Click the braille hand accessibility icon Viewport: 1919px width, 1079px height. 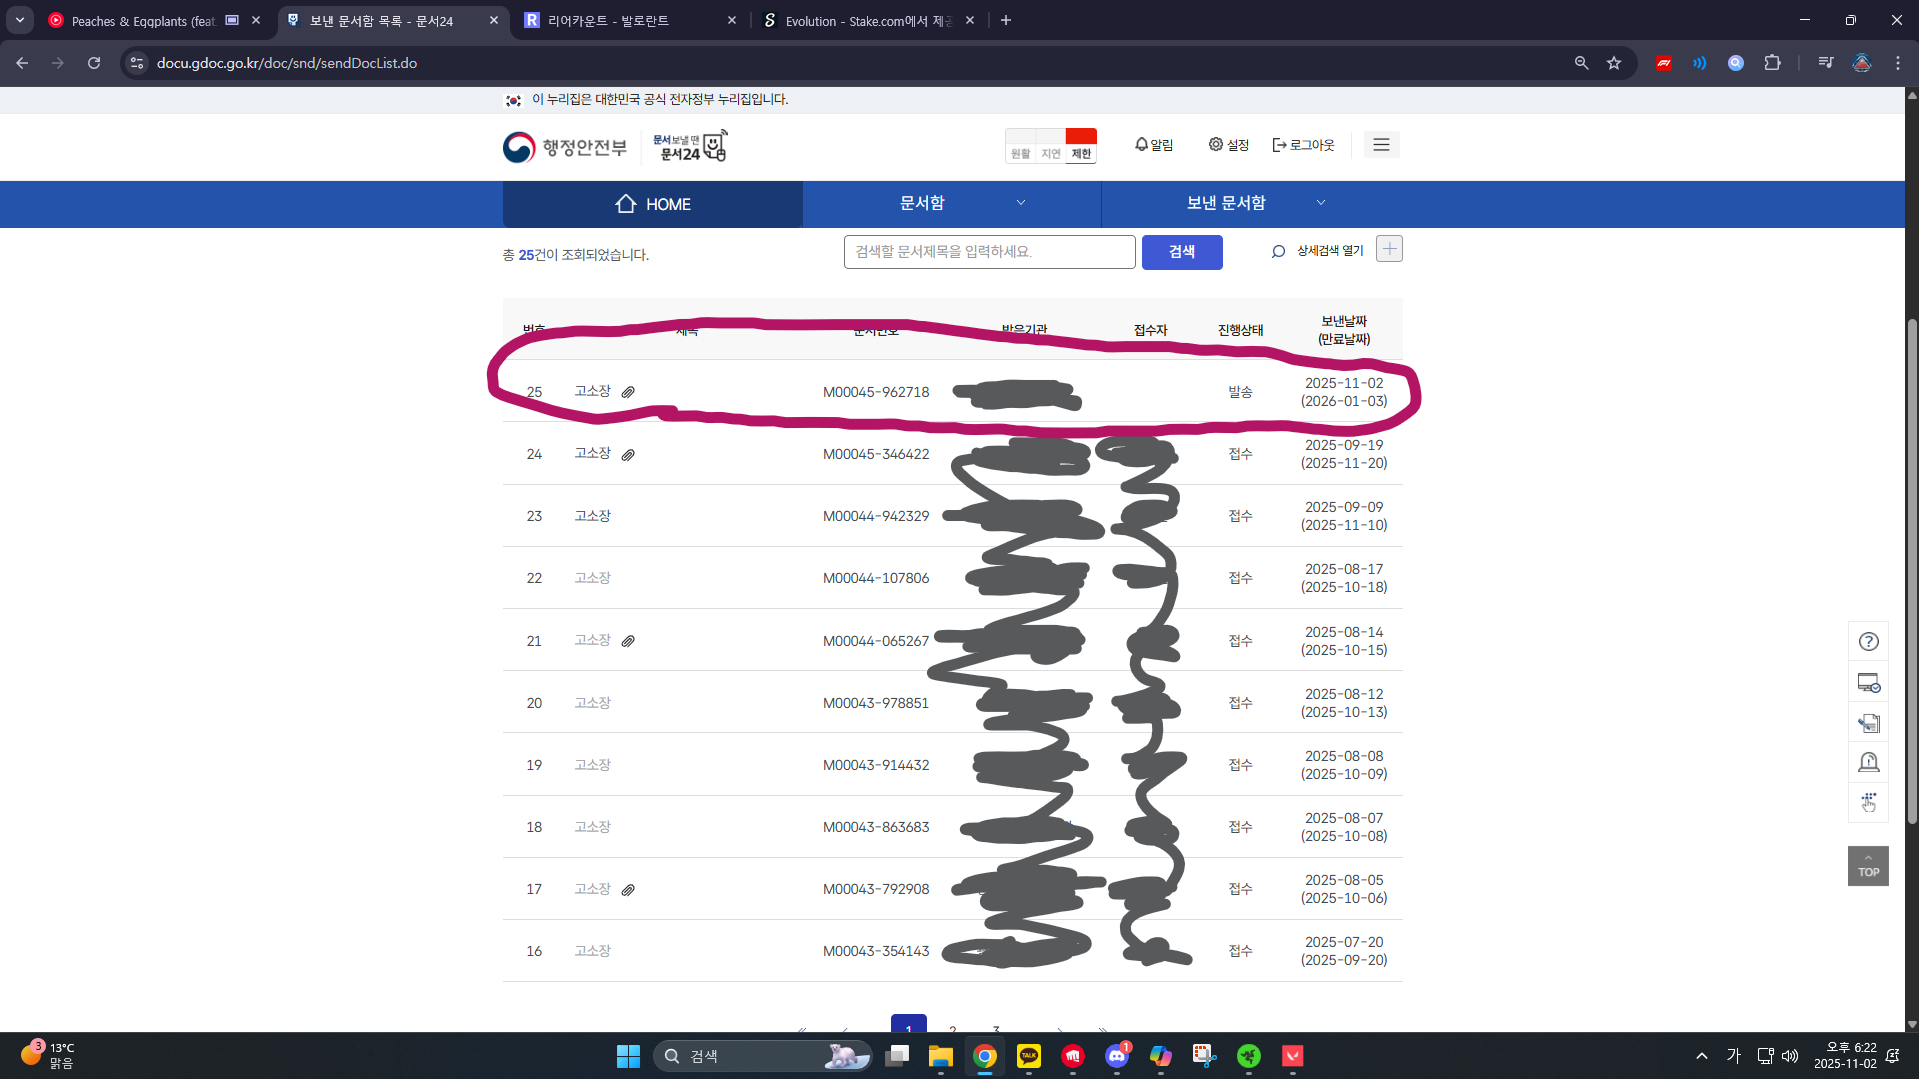[1868, 802]
